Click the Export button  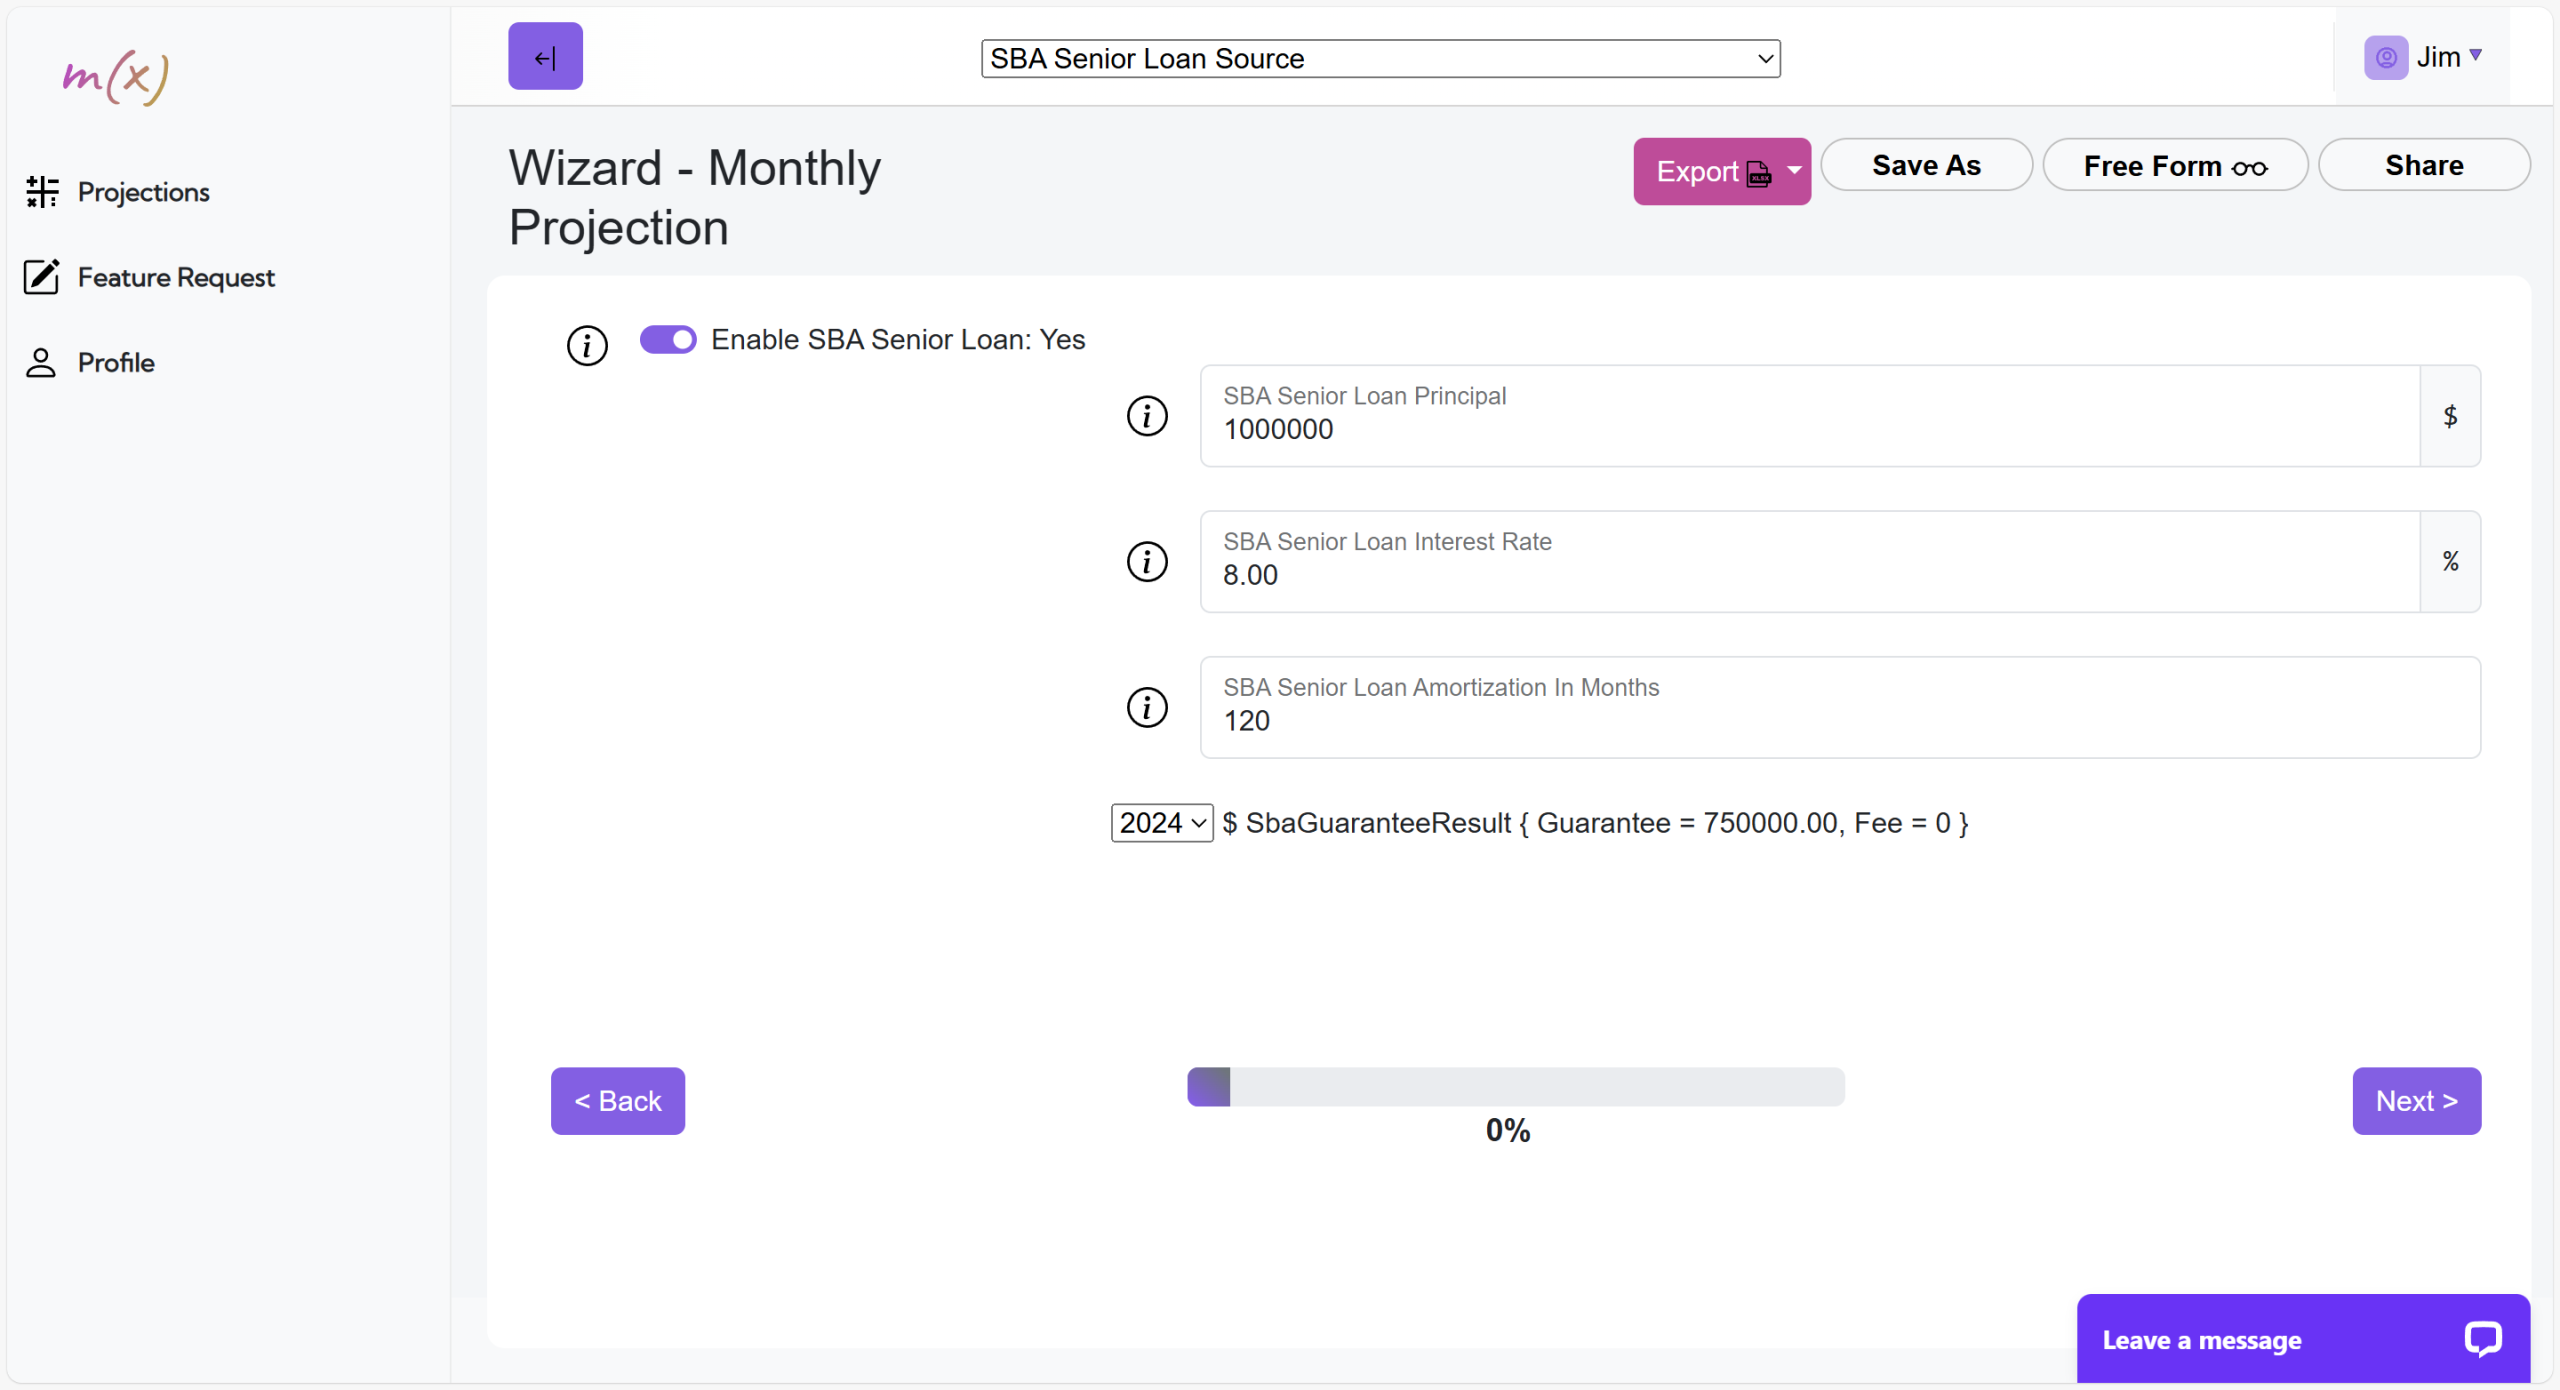pyautogui.click(x=1722, y=172)
